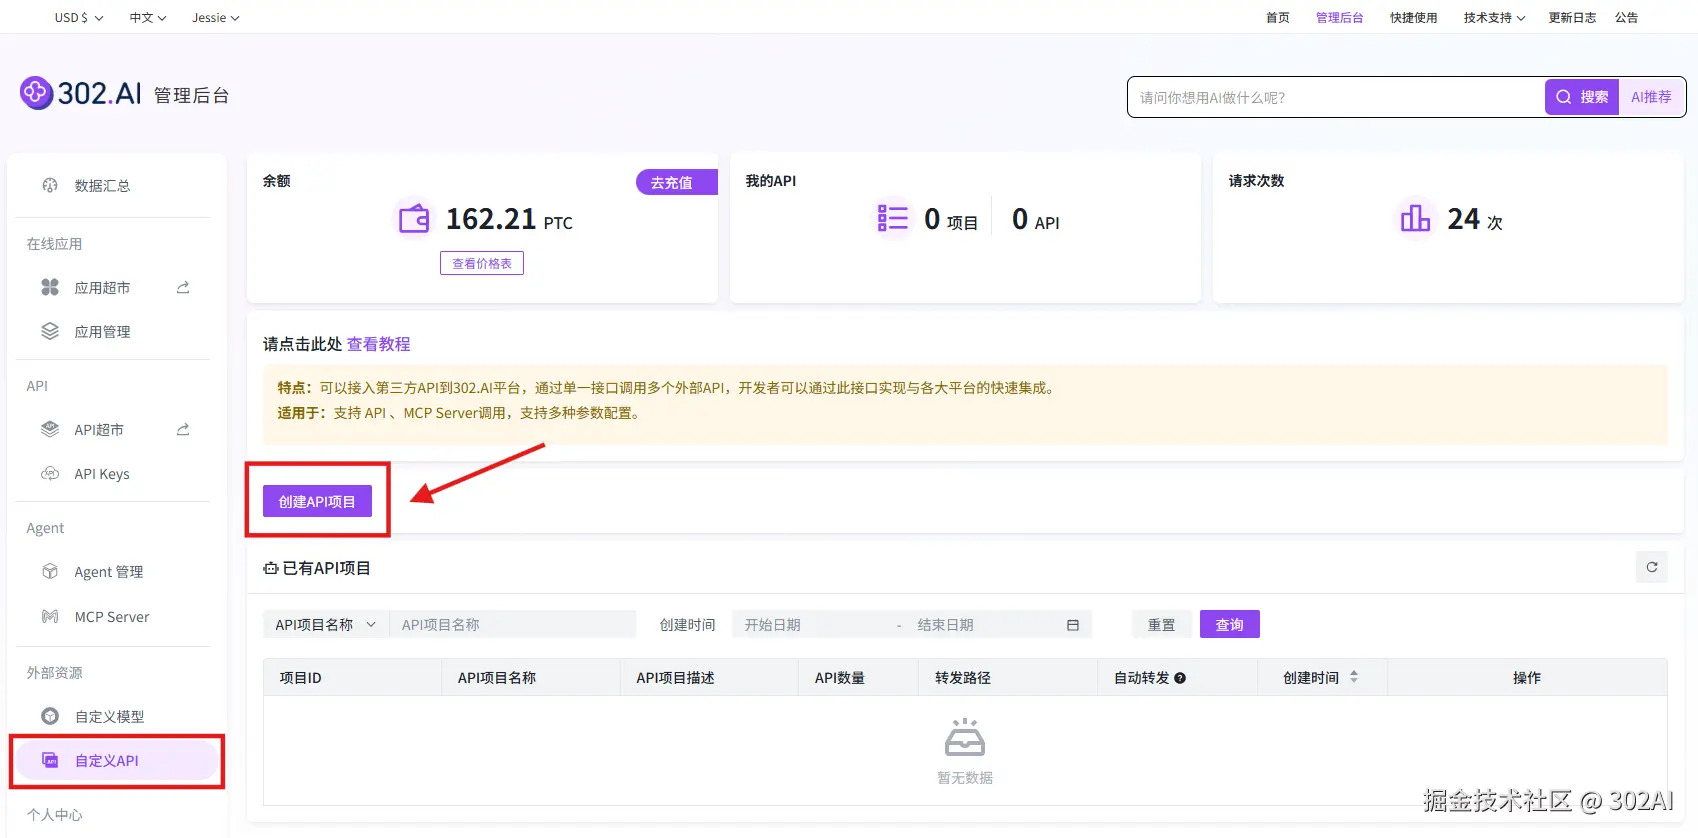Screen dimensions: 1698x838
Task: Click the list icon in 我的API card
Action: pyautogui.click(x=892, y=218)
